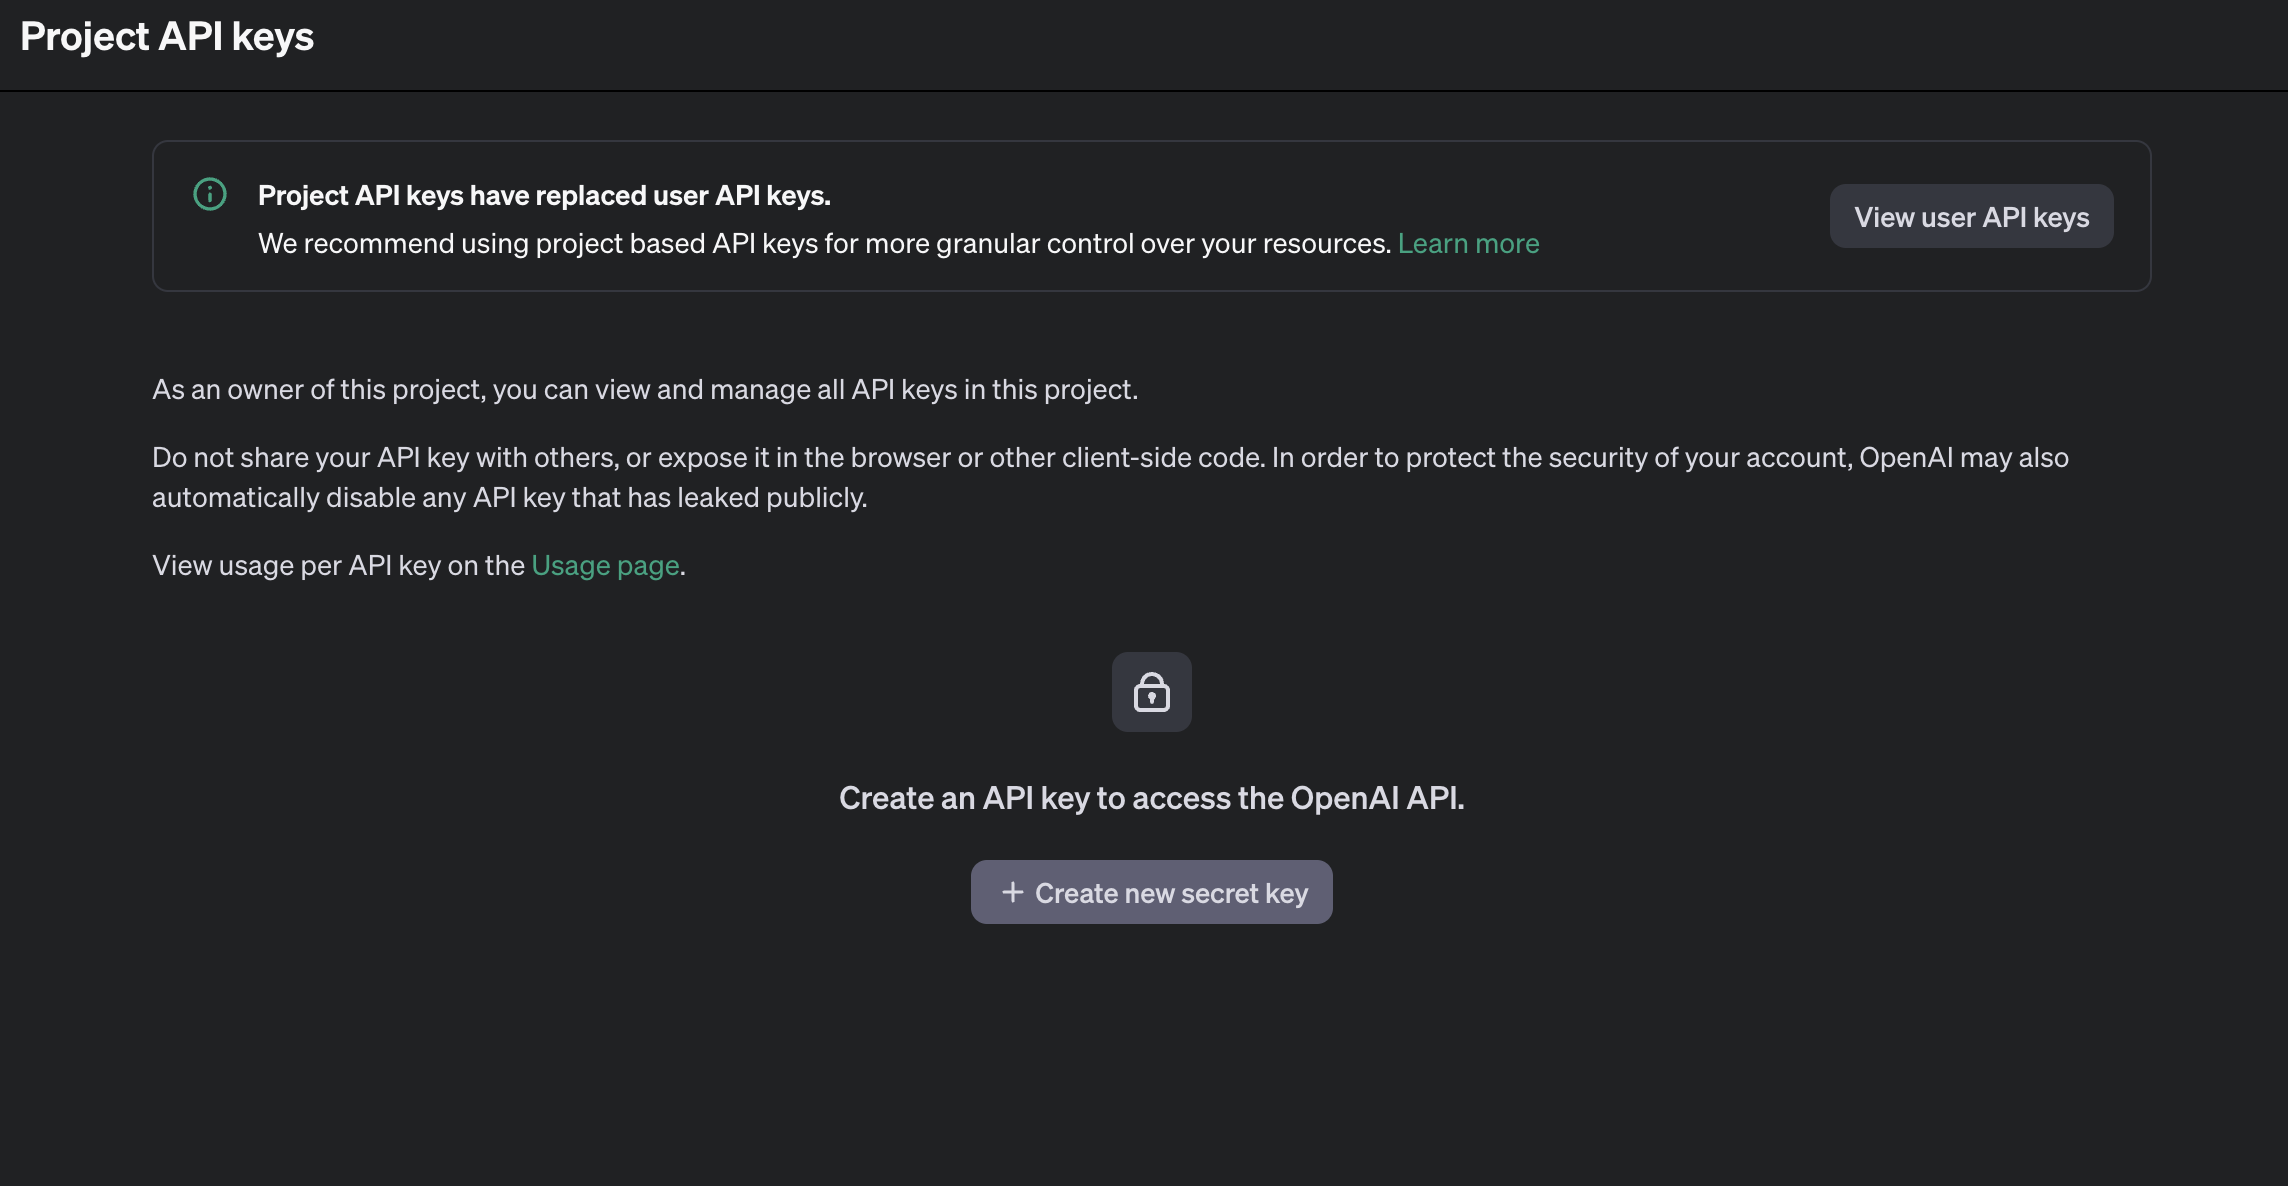The width and height of the screenshot is (2288, 1186).
Task: Click the bold banner headline about replaced keys
Action: (544, 196)
